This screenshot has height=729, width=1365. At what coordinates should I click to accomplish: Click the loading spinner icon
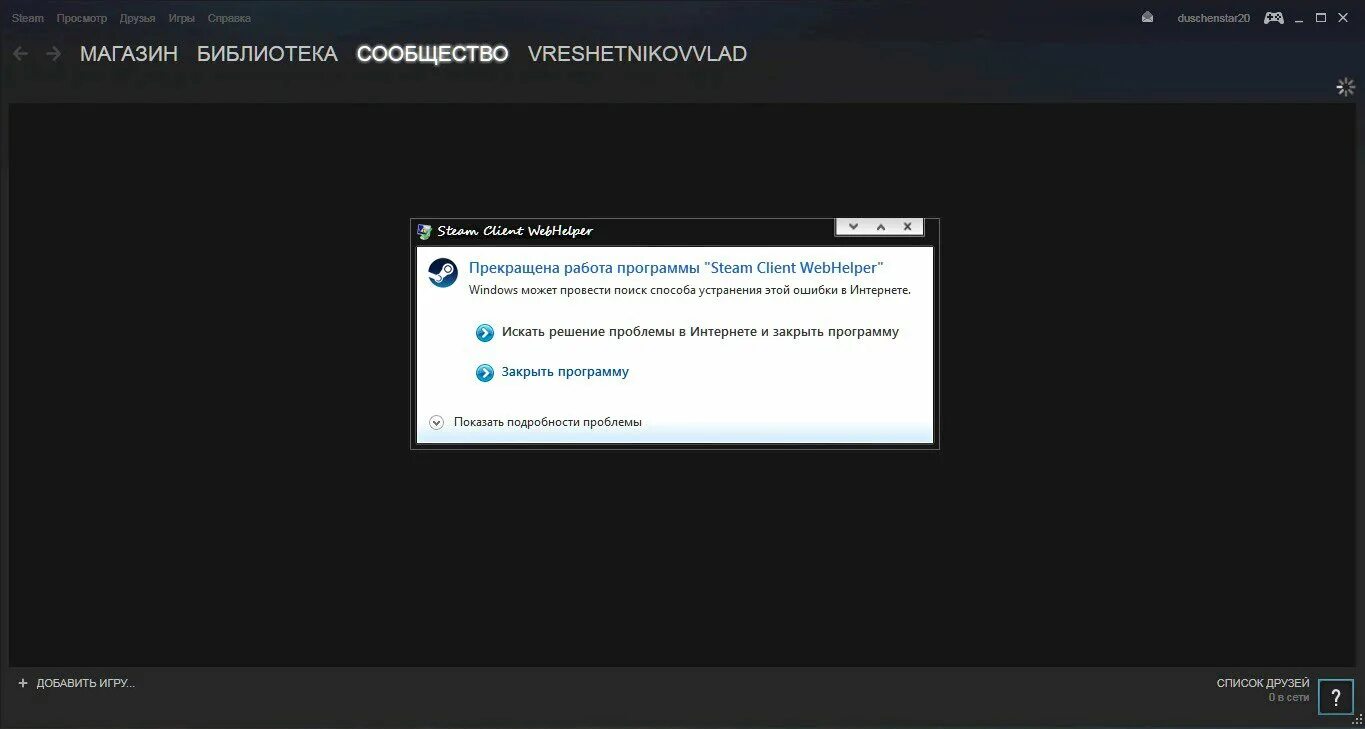coord(1346,87)
